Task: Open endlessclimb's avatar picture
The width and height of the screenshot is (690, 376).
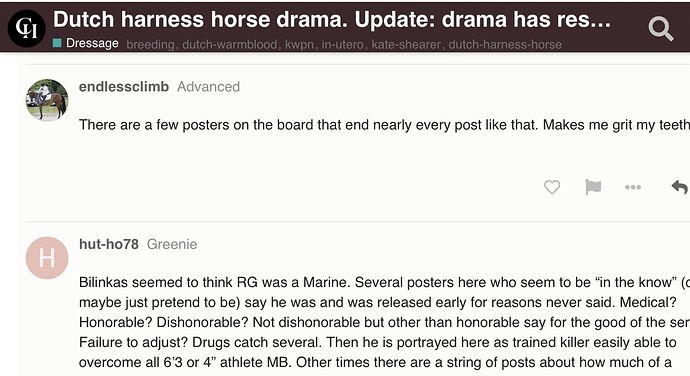Action: 47,100
